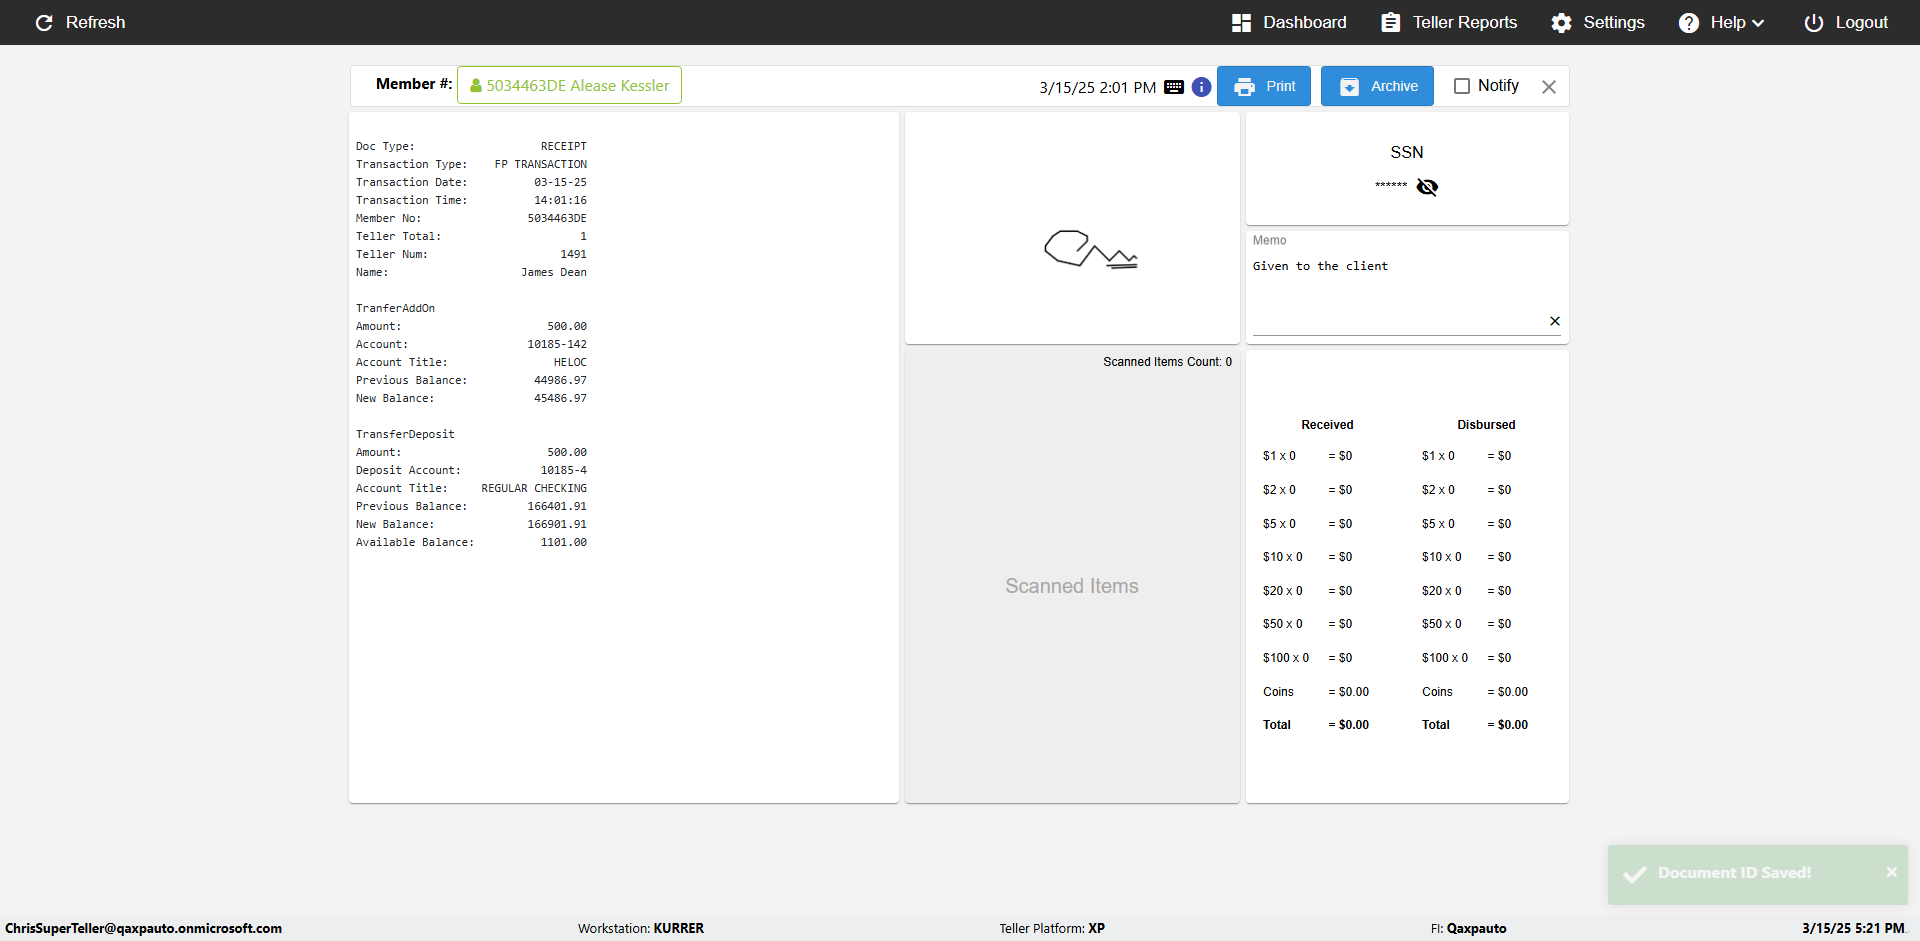Click the TranferAddOn section heading
The image size is (1920, 941).
[395, 308]
